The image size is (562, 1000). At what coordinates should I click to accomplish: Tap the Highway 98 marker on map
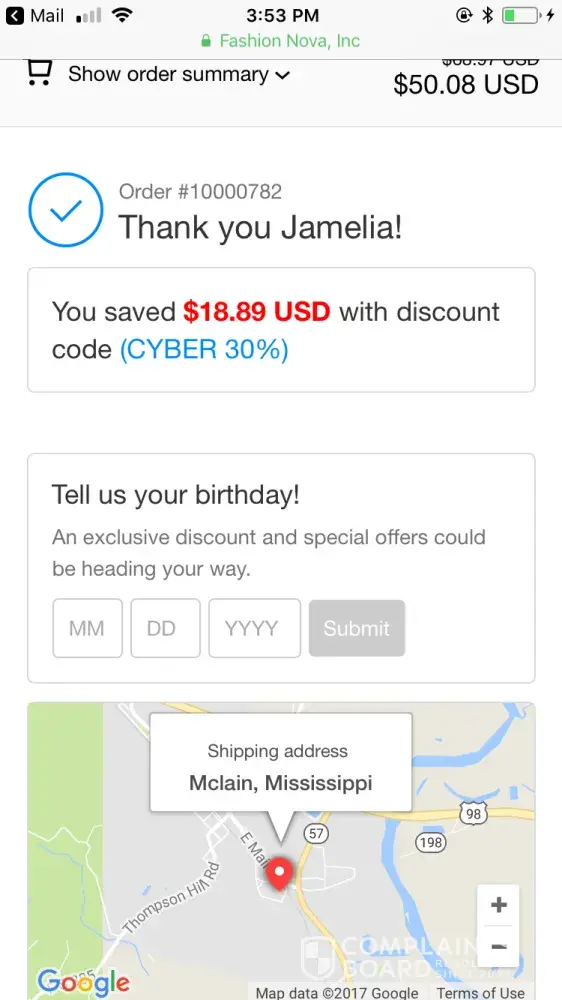coord(473,814)
